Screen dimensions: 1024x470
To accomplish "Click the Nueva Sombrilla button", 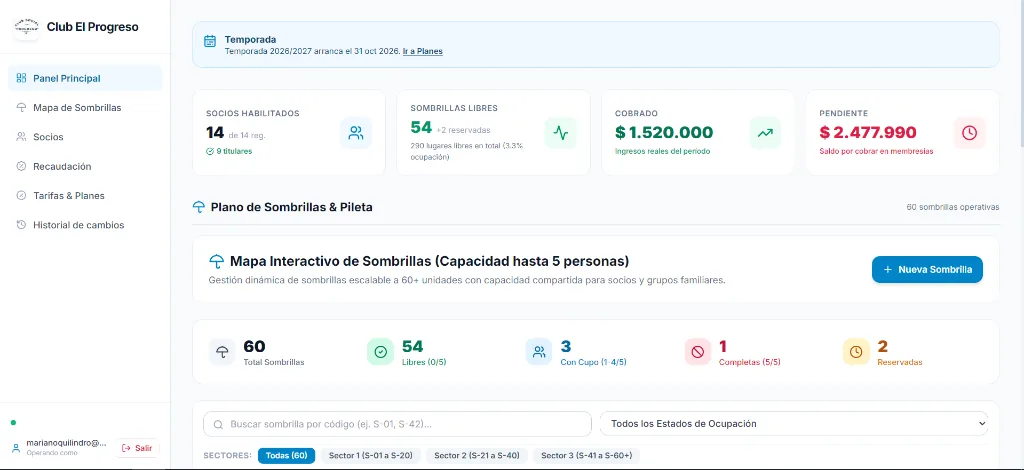I will (927, 270).
